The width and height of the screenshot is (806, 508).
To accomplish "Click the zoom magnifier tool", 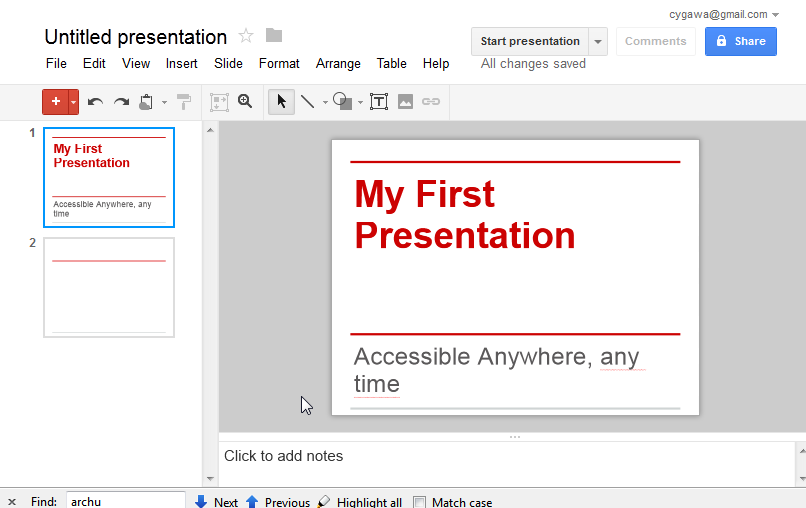I will (x=245, y=101).
